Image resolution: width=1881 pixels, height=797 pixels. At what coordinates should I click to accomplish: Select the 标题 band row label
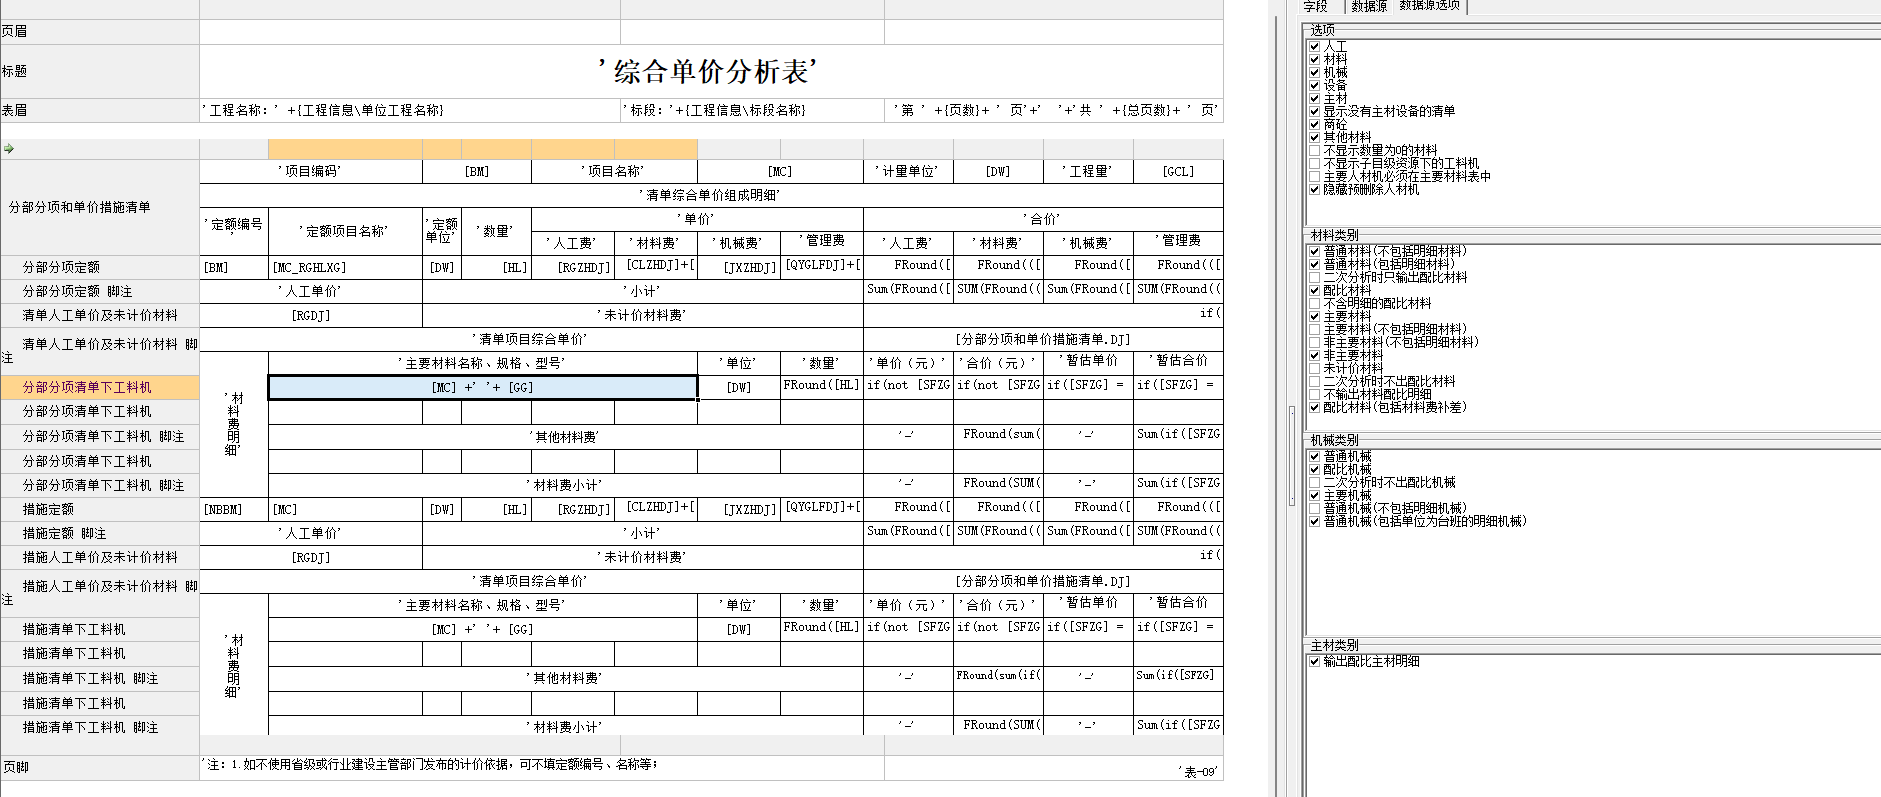100,72
